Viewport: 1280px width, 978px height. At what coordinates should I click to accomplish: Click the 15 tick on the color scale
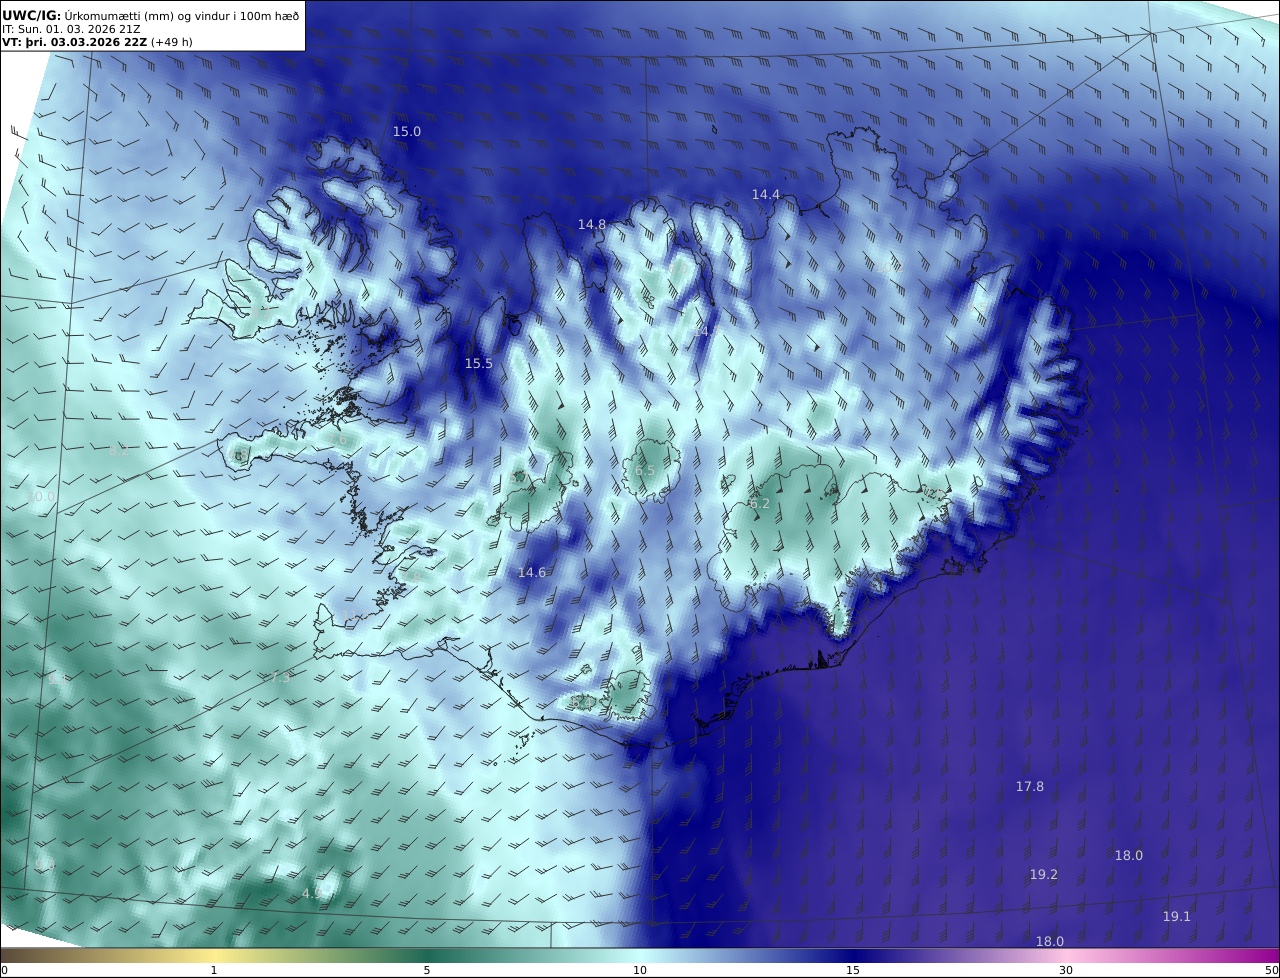click(x=853, y=970)
